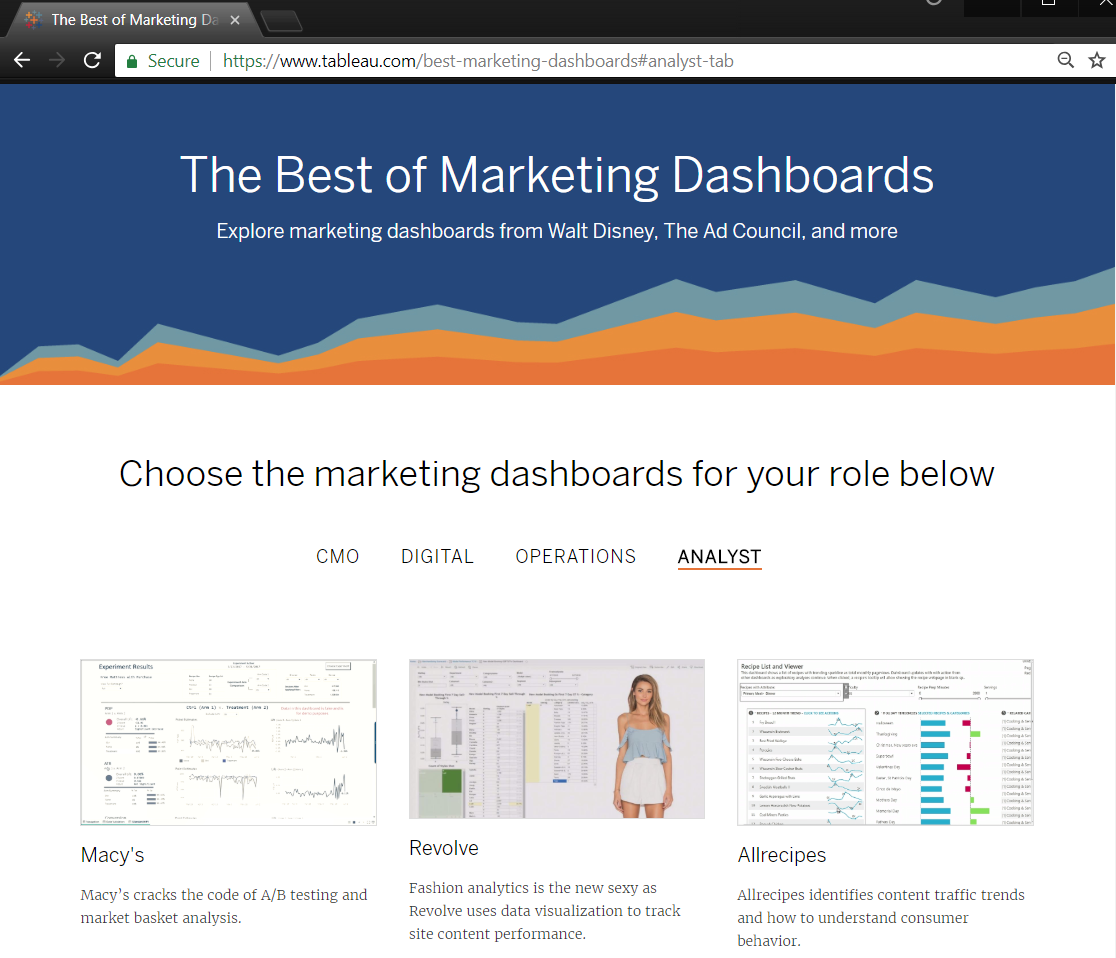The image size is (1116, 958).
Task: Click the Revolve fashion analytics thumbnail
Action: [556, 739]
